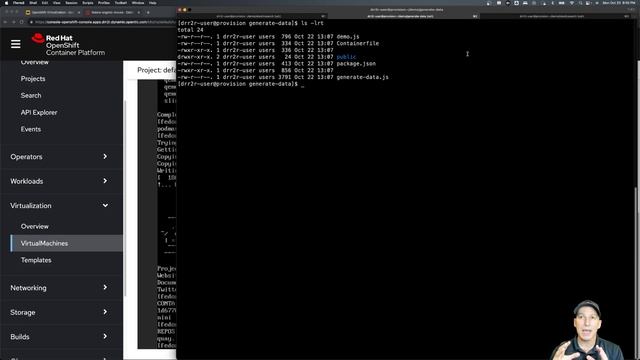Switch to the second browser tab
The height and width of the screenshot is (360, 640).
click(112, 12)
